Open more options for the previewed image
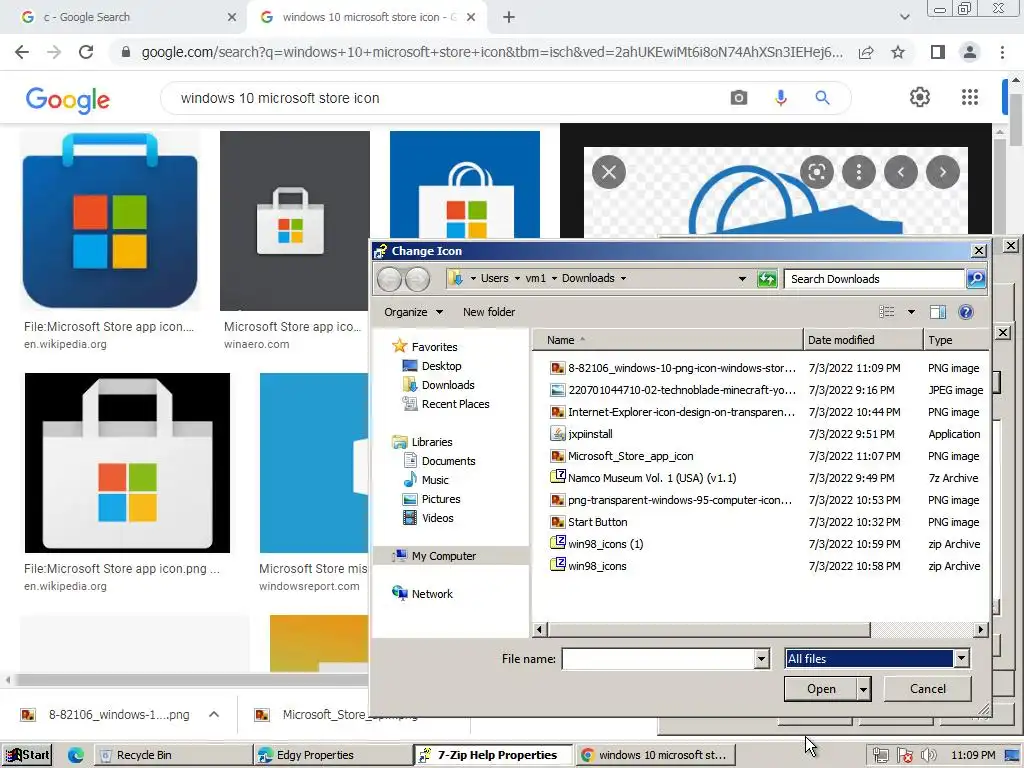 859,172
